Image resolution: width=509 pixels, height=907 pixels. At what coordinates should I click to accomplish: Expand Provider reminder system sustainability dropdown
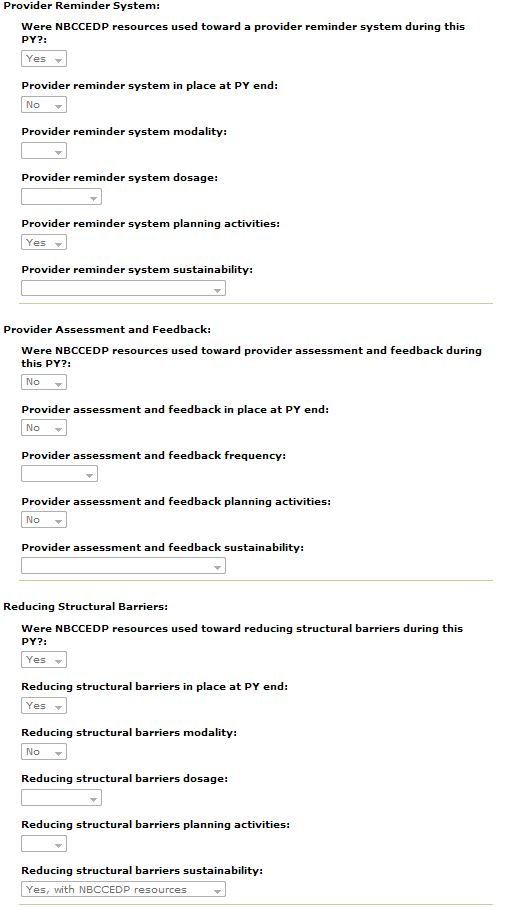pyautogui.click(x=123, y=289)
